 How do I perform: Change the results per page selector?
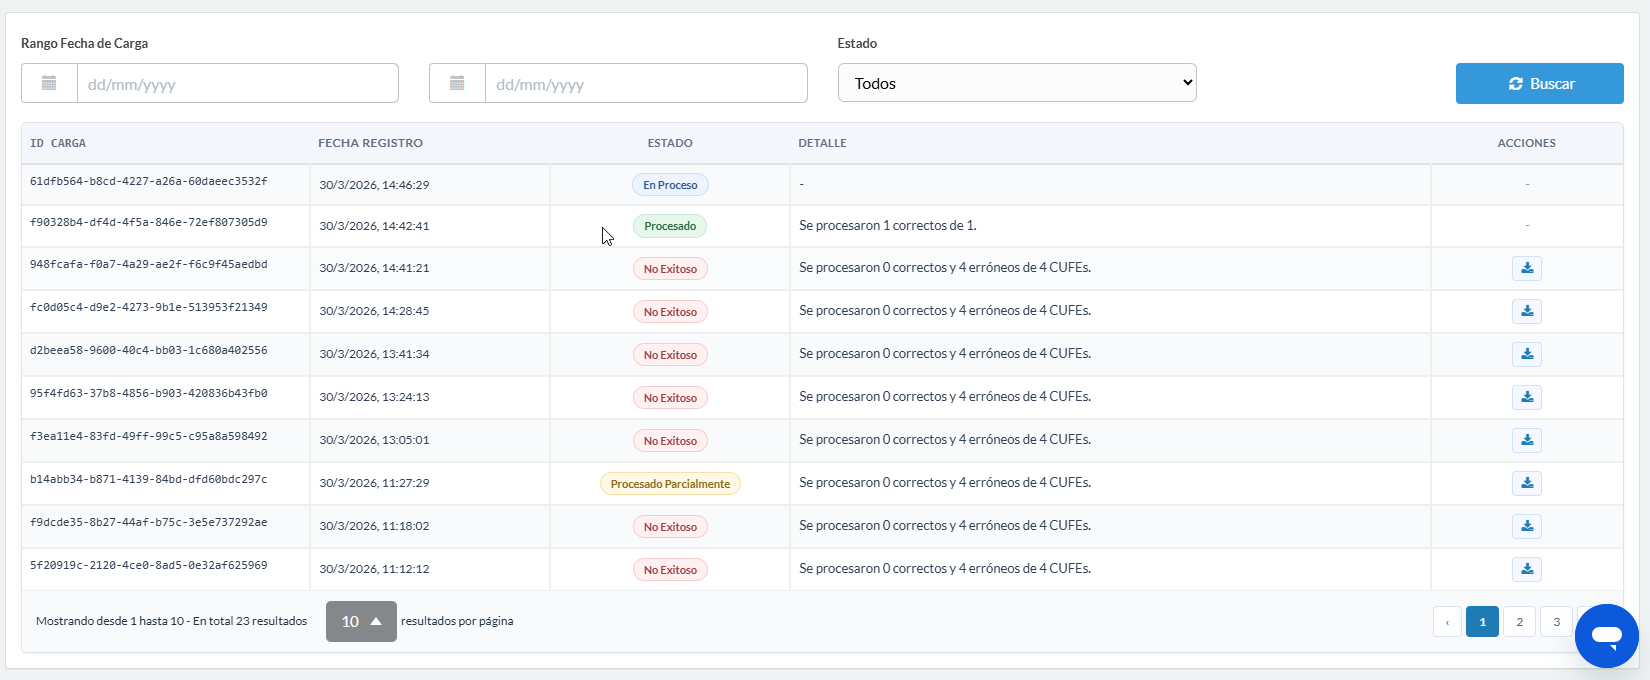(x=361, y=621)
